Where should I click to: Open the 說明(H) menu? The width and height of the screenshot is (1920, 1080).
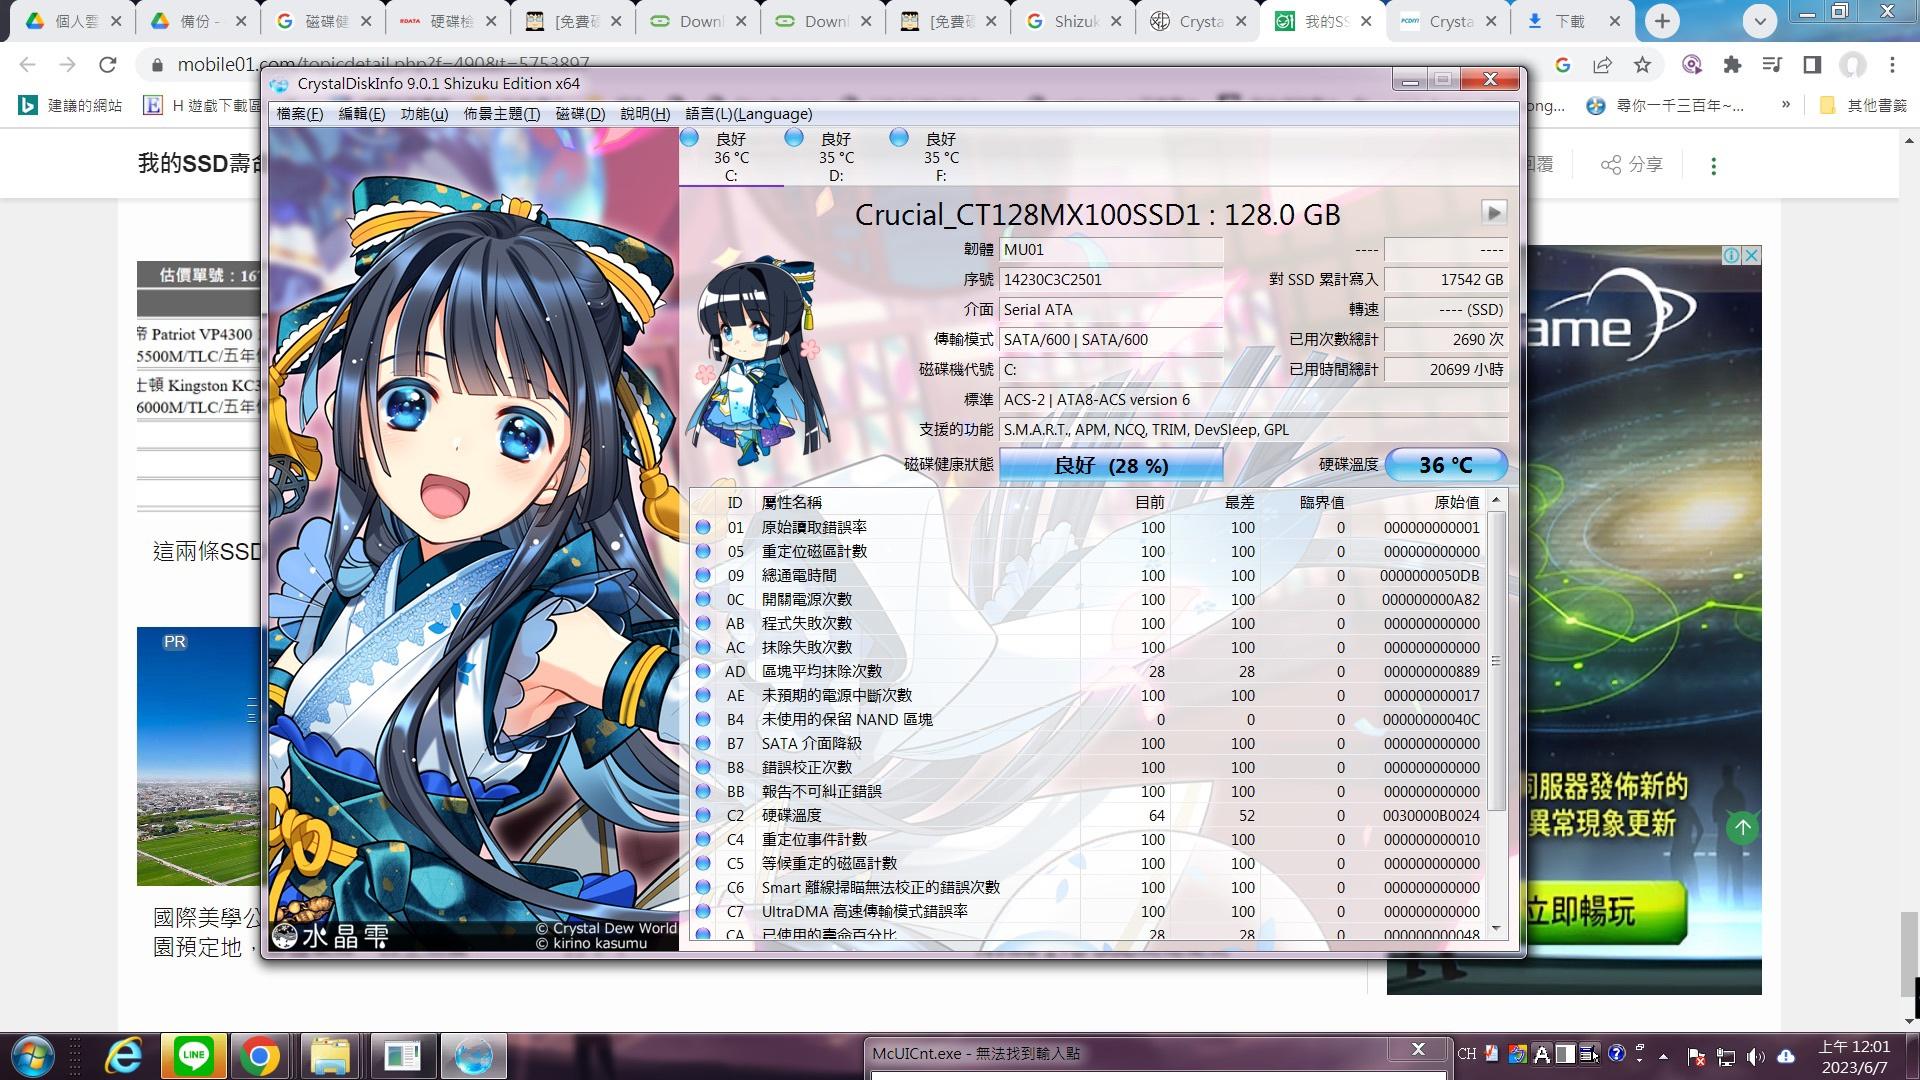coord(645,114)
